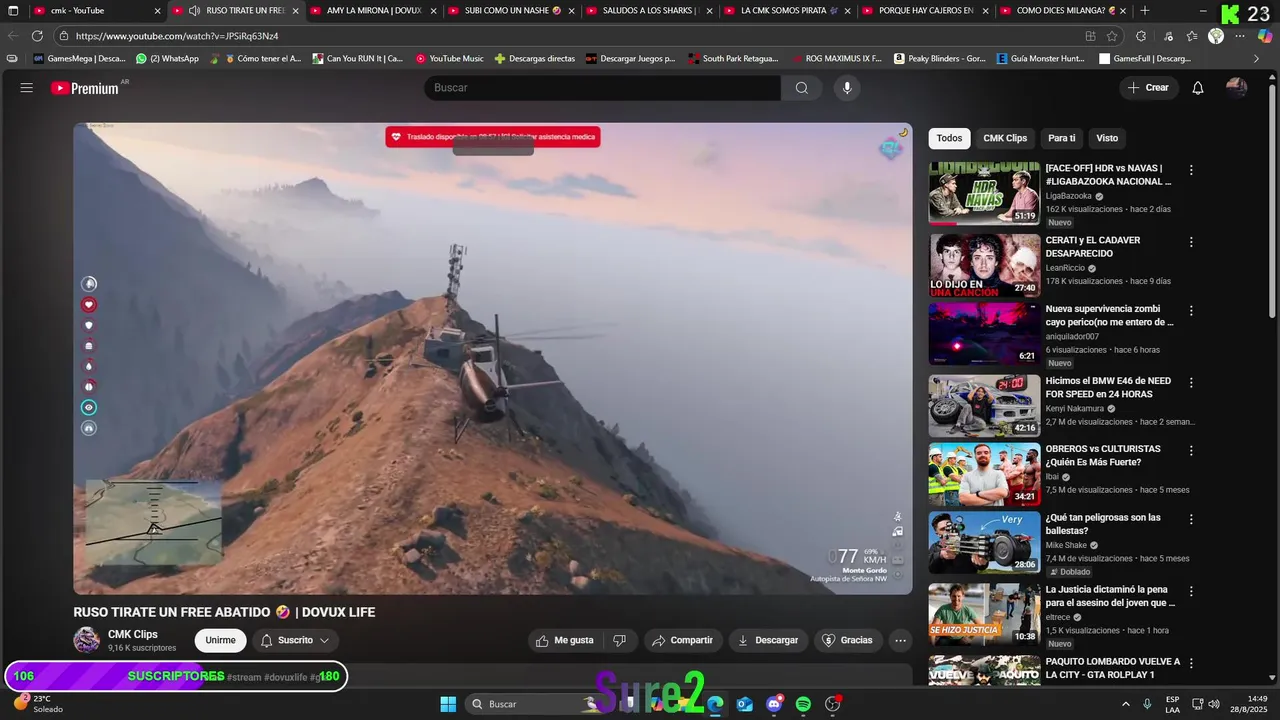Click the Crear button
Image resolution: width=1280 pixels, height=720 pixels.
pyautogui.click(x=1148, y=88)
